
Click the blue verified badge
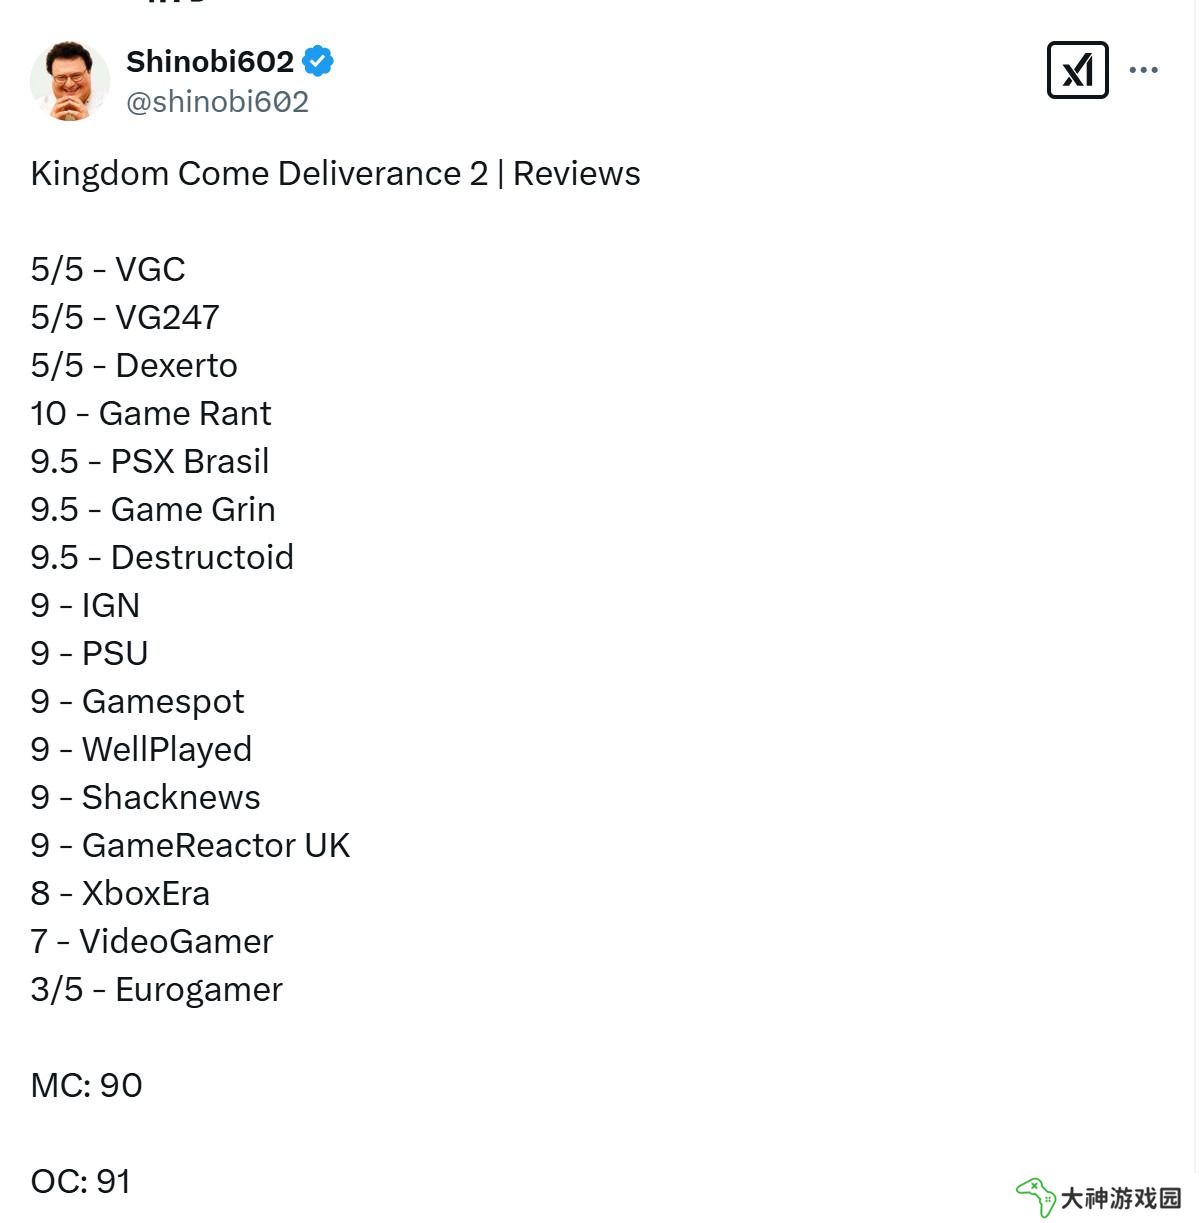(318, 61)
